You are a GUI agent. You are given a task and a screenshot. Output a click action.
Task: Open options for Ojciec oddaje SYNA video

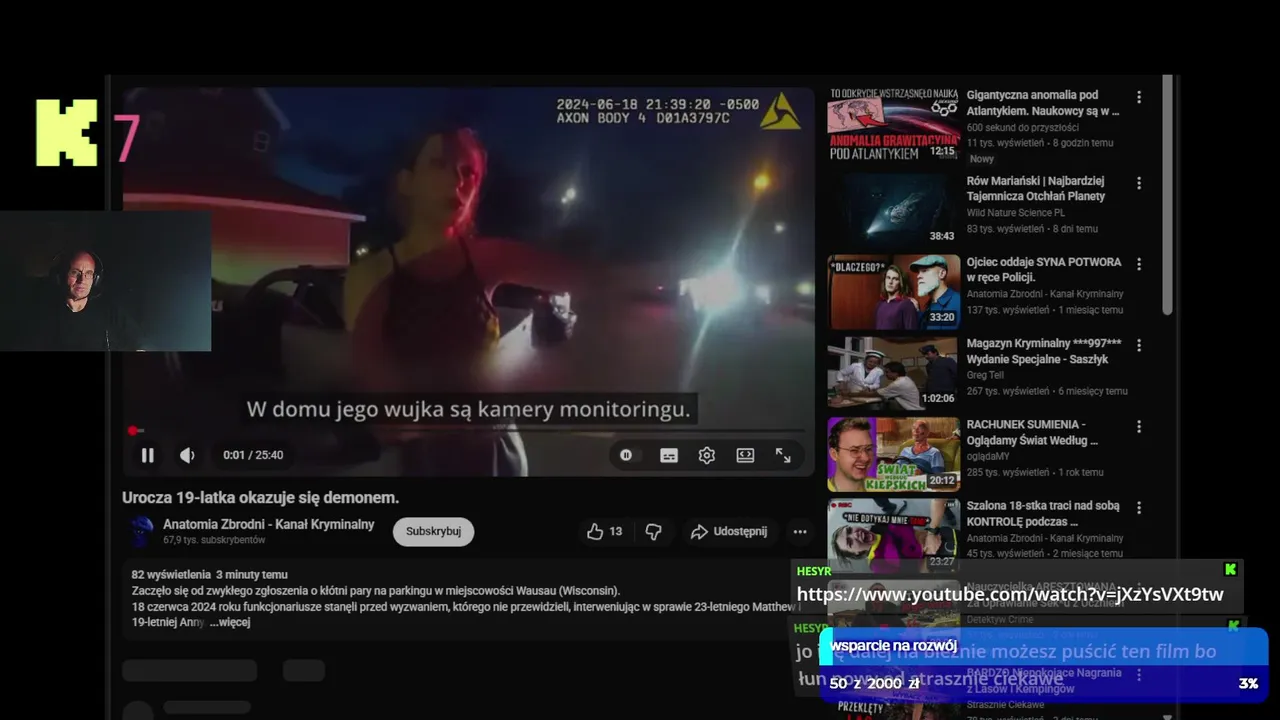coord(1138,264)
